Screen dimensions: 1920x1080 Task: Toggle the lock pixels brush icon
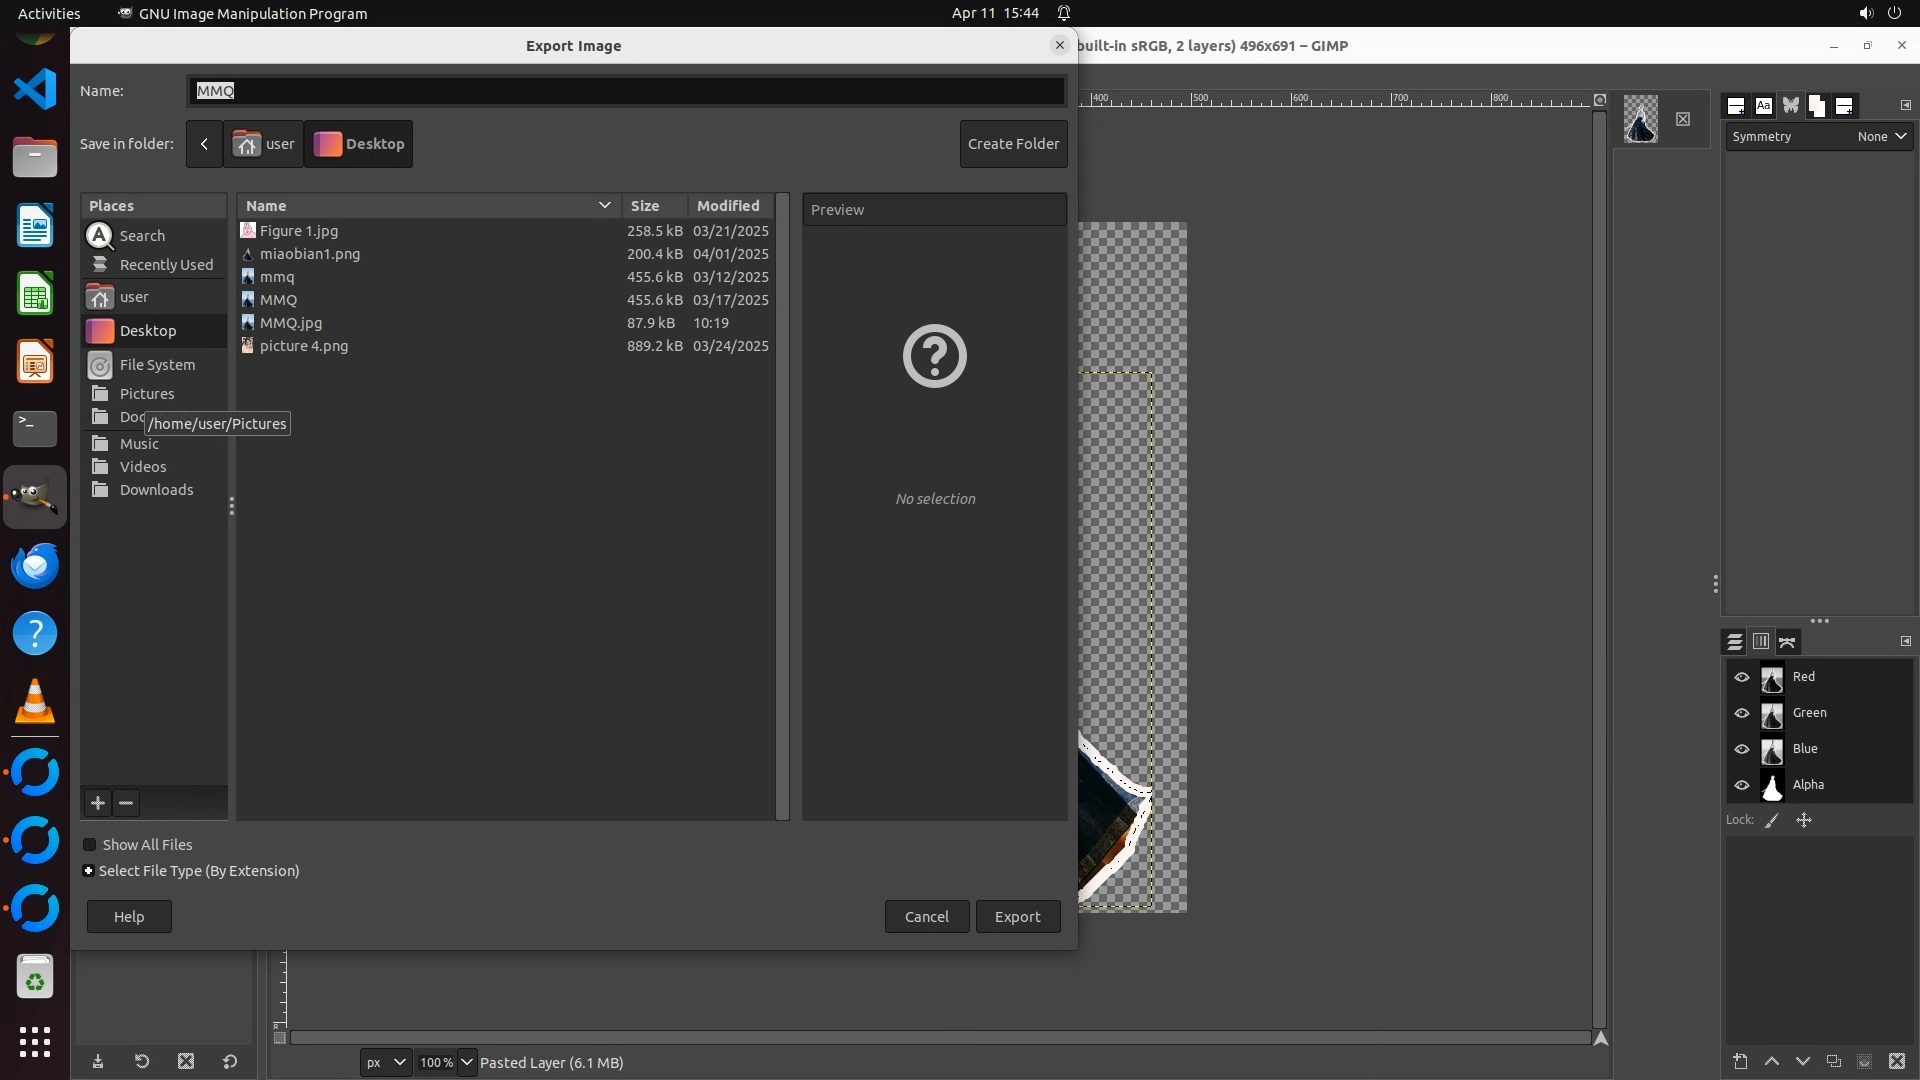(x=1772, y=820)
